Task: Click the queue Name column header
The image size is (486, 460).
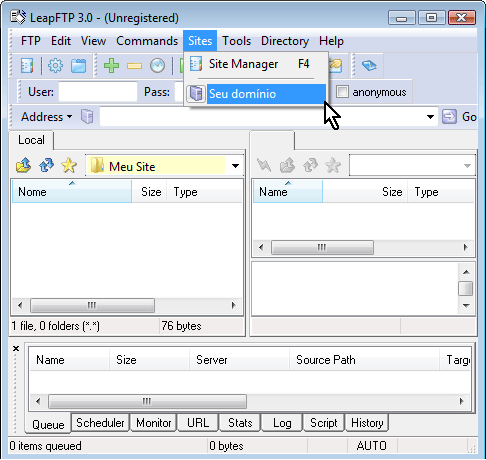Action: coord(69,360)
